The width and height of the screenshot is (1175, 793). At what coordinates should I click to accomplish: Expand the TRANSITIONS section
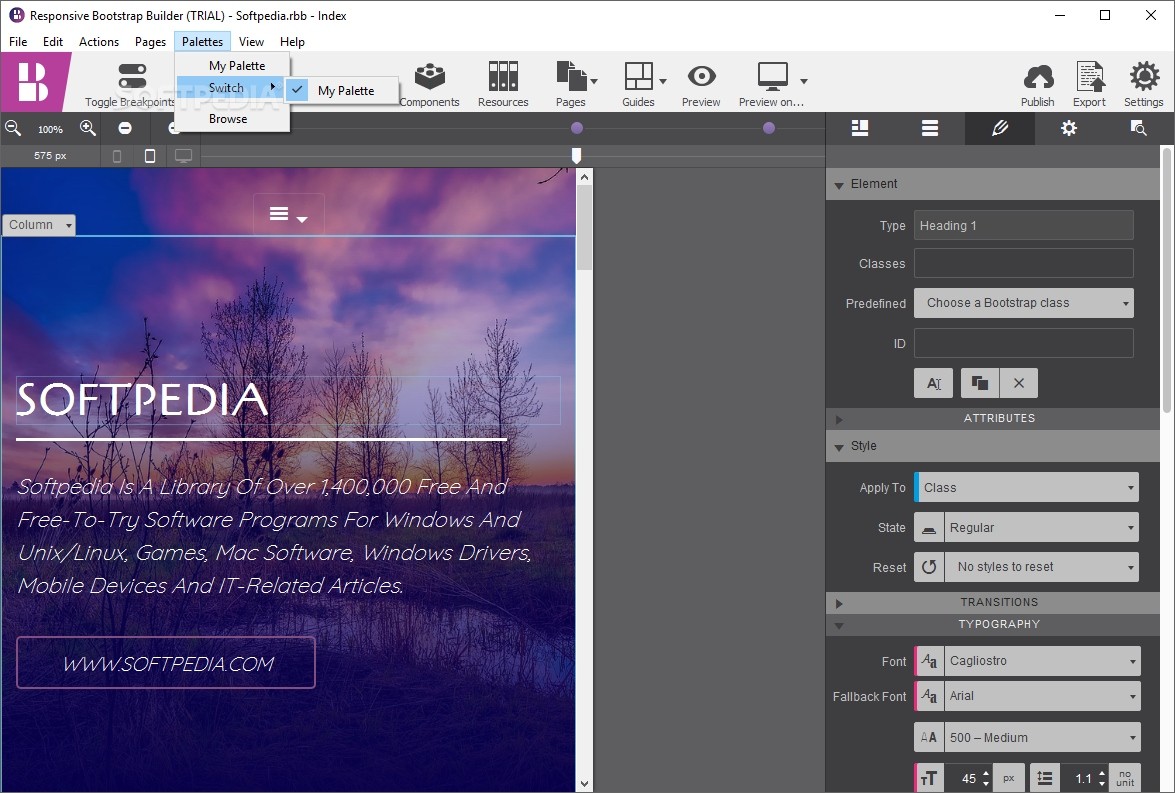coord(839,603)
